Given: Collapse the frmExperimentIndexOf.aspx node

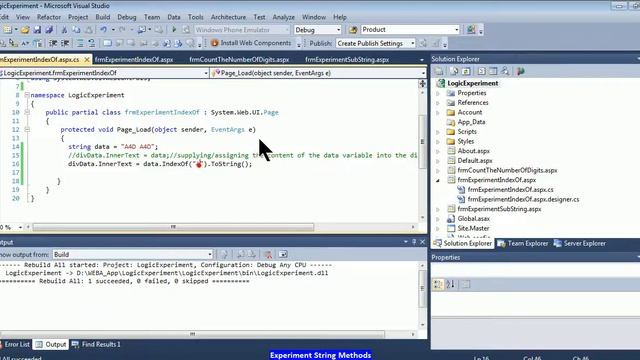Looking at the screenshot, I should click(438, 180).
